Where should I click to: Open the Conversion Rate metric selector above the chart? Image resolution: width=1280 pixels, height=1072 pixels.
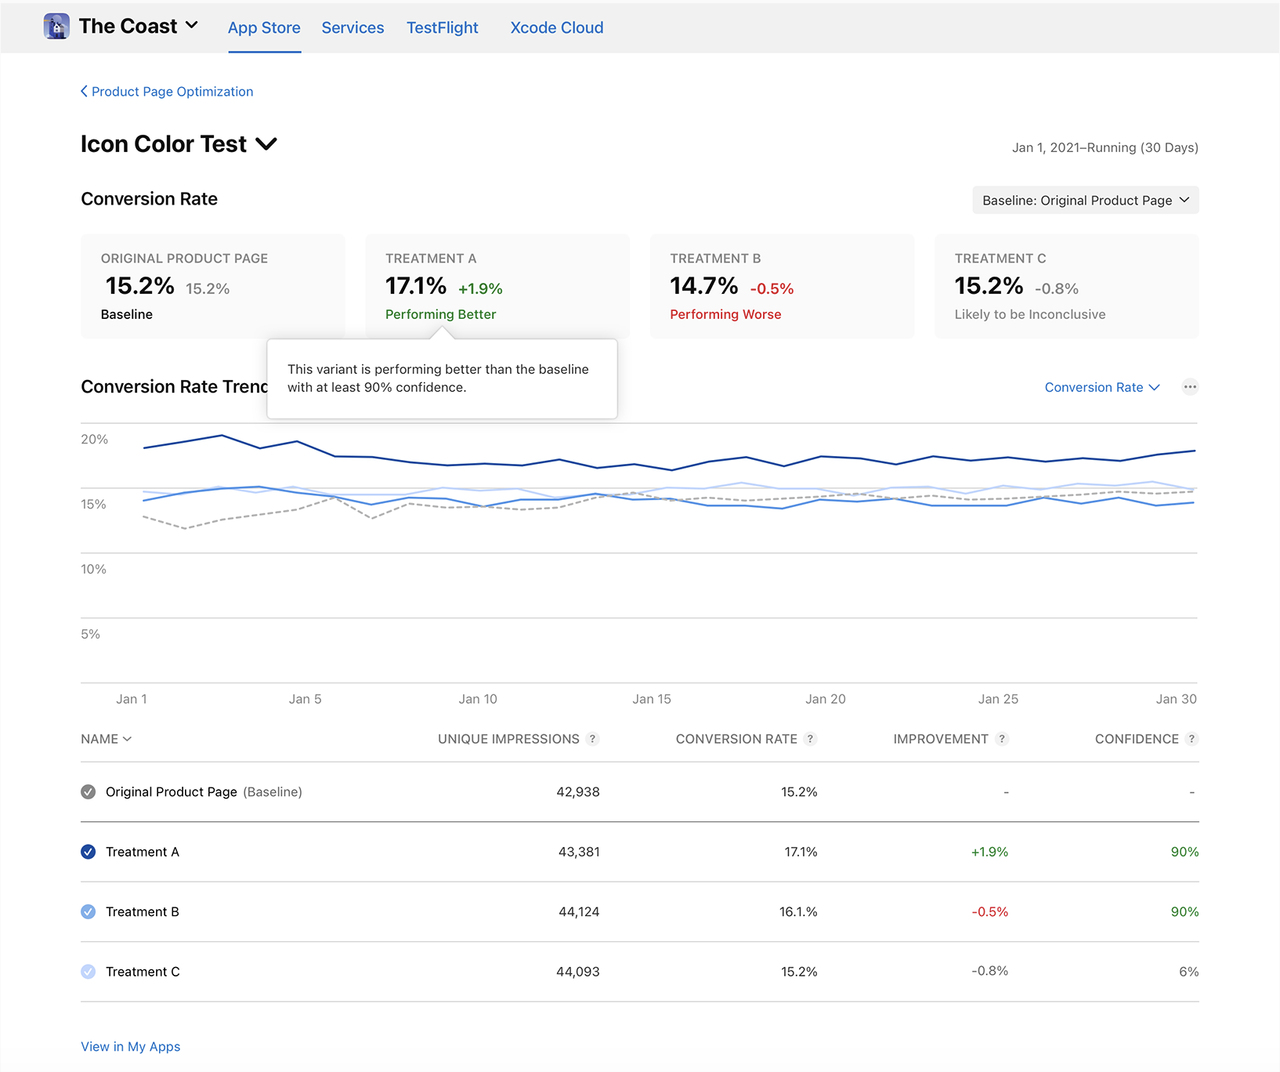(1101, 387)
